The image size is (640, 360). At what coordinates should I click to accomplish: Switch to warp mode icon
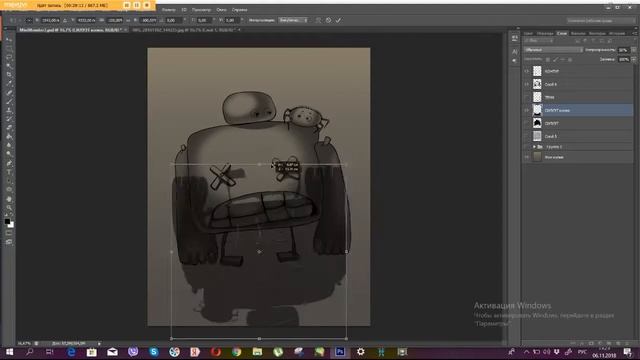pyautogui.click(x=318, y=20)
